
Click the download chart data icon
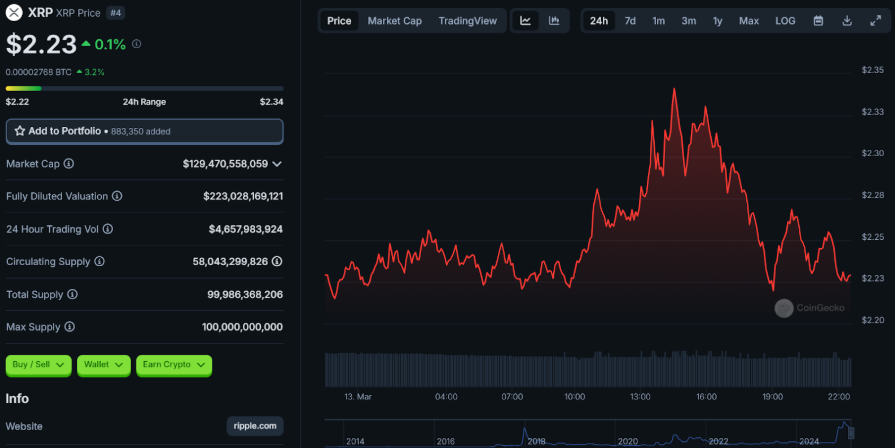click(x=847, y=21)
